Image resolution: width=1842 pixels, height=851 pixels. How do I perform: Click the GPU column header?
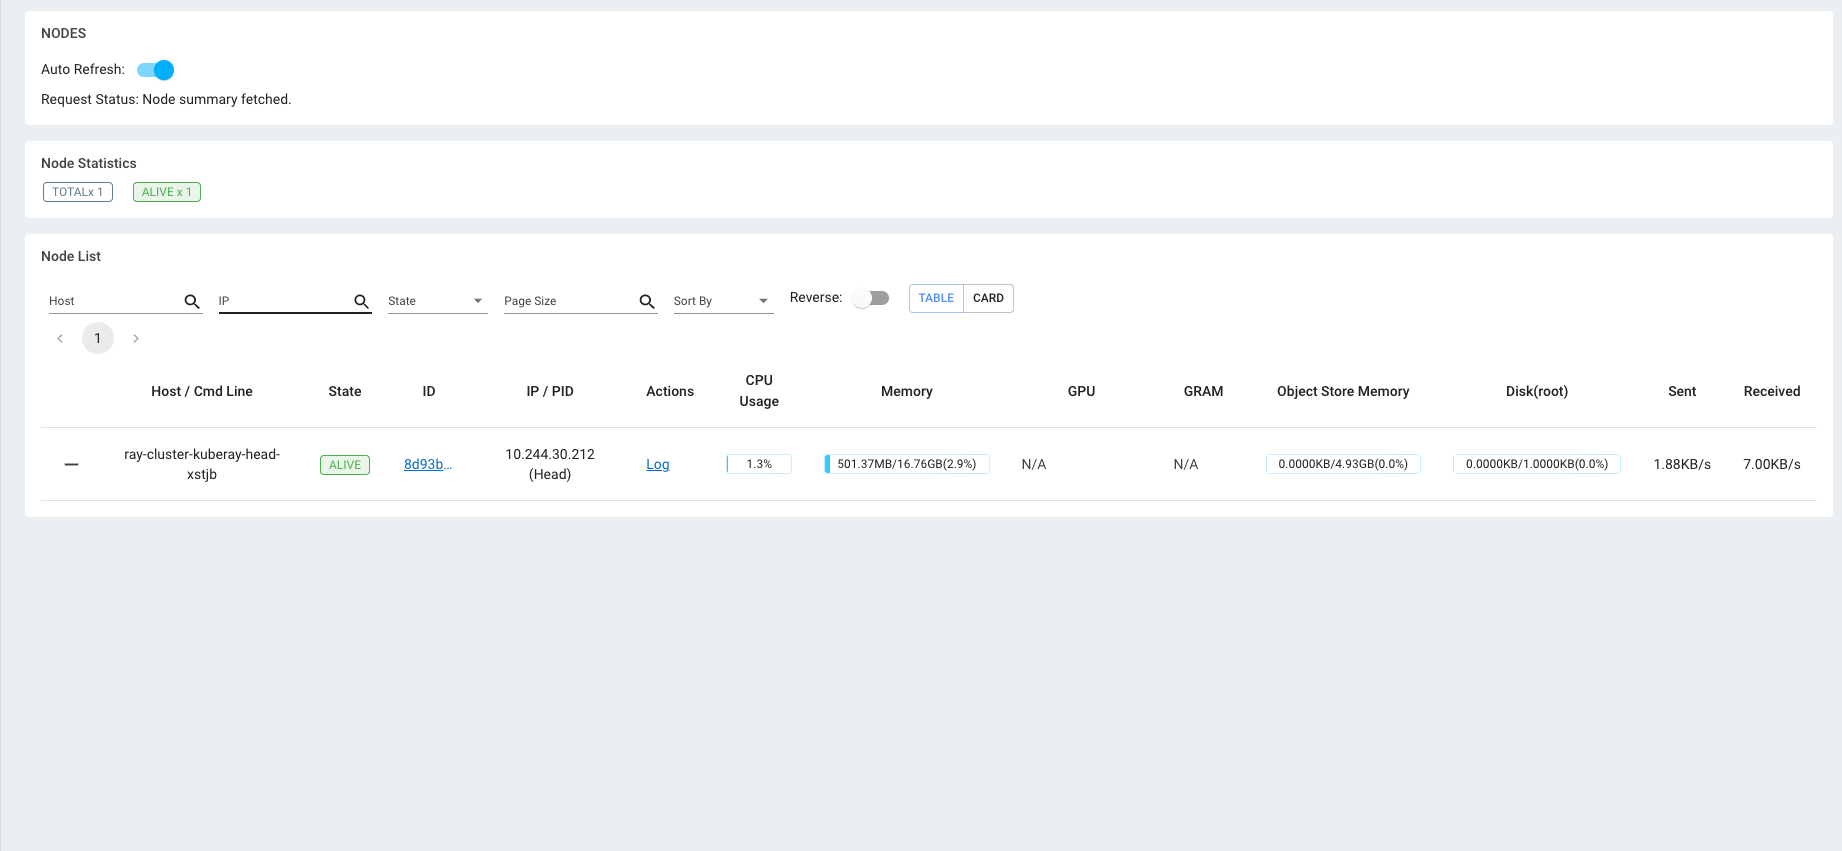1081,391
